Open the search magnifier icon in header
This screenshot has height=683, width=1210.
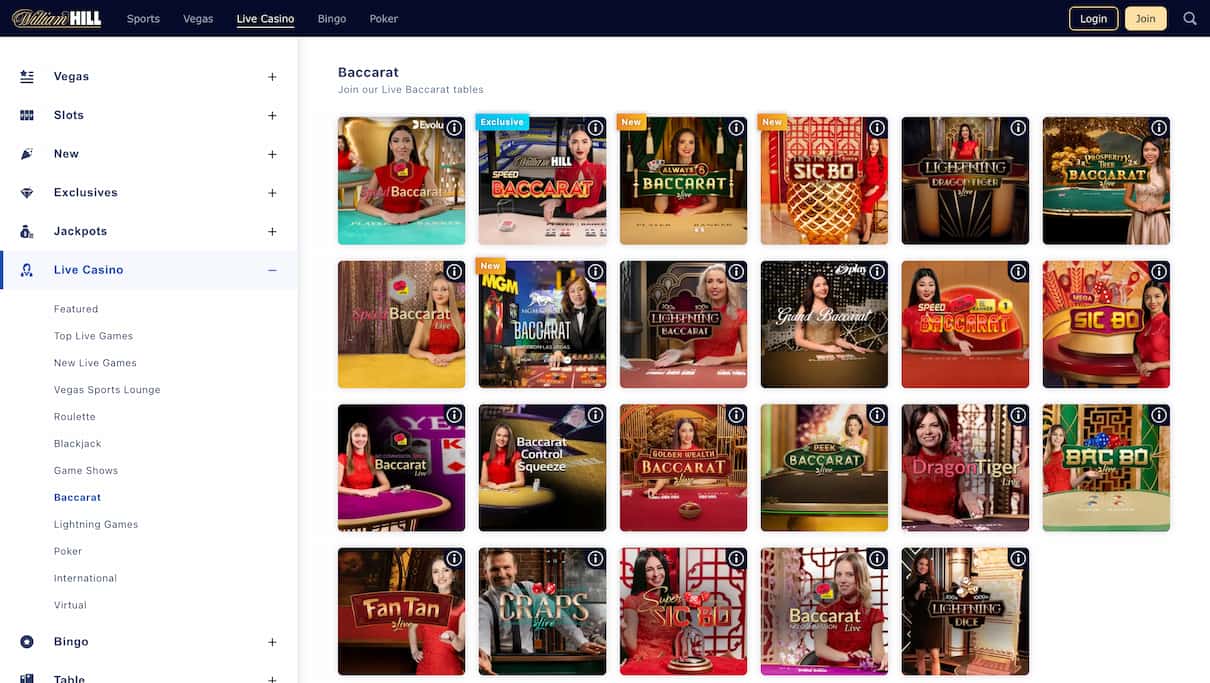pos(1189,18)
